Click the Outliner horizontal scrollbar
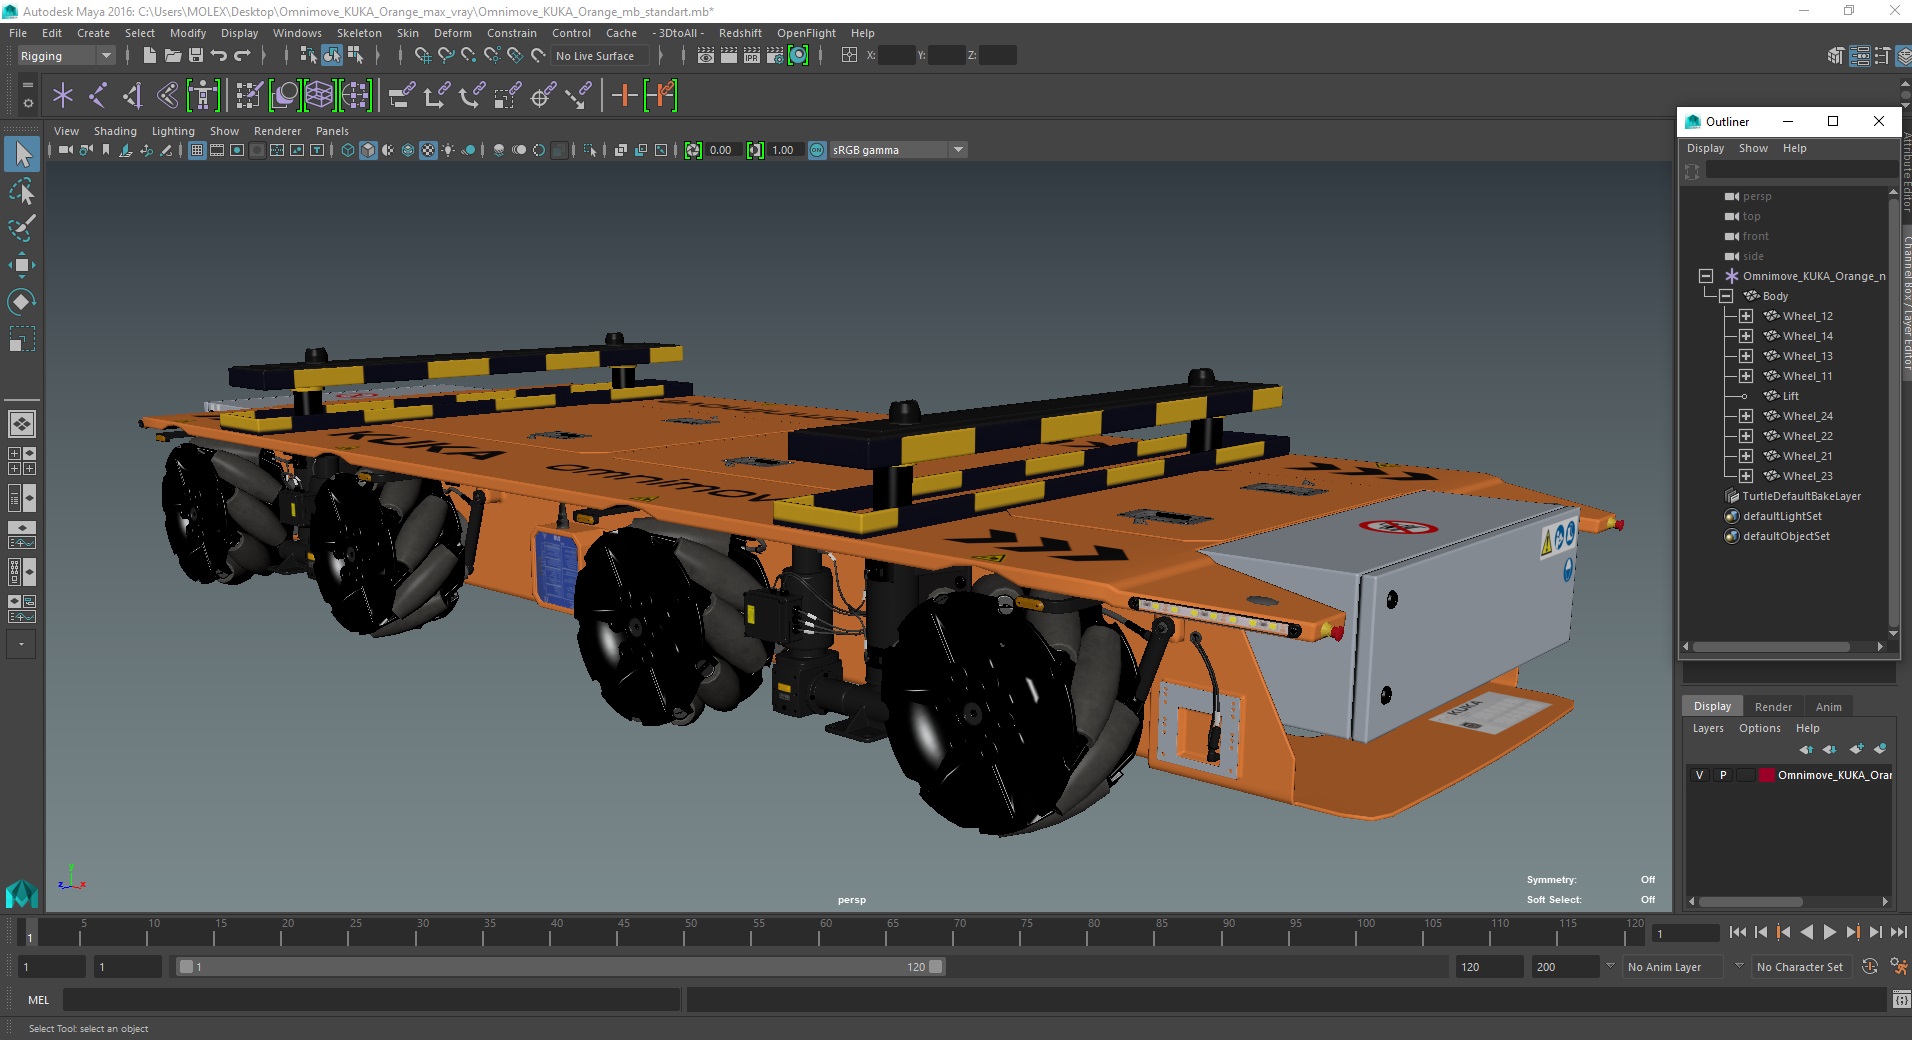 point(1771,647)
